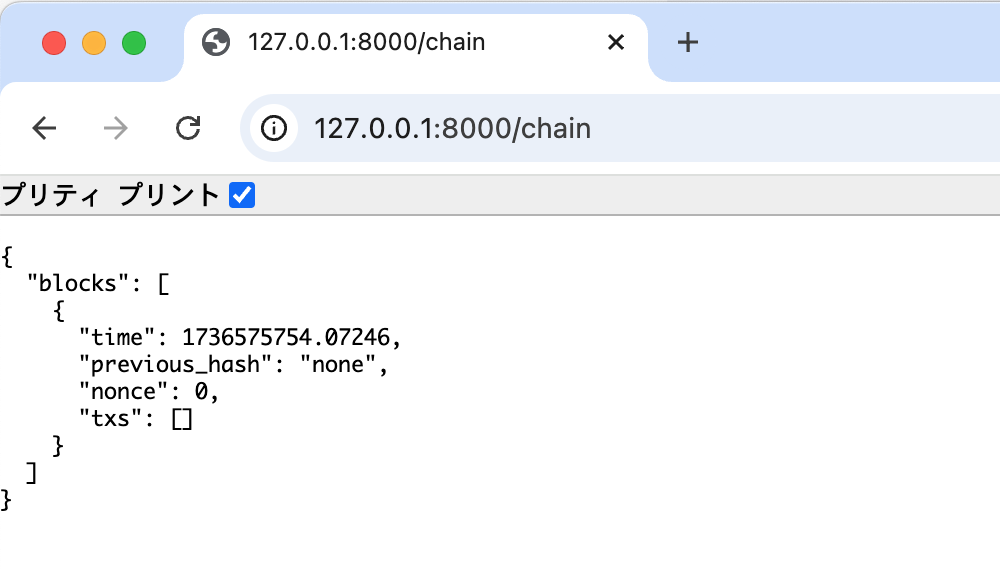Uncheck the プリティ プリント checkbox
Image resolution: width=1000 pixels, height=570 pixels.
click(x=242, y=195)
